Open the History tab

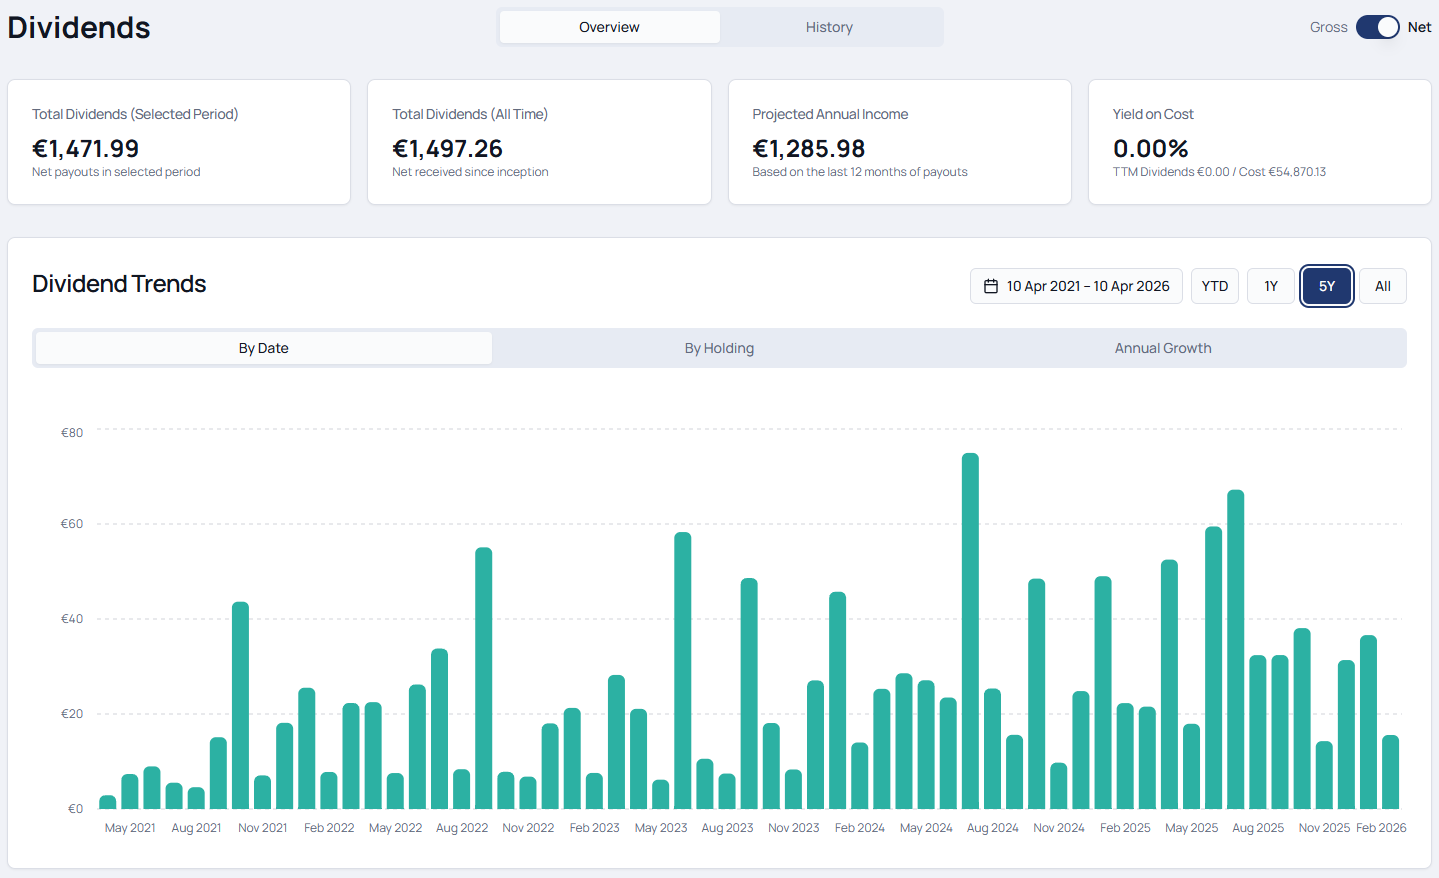pos(829,27)
